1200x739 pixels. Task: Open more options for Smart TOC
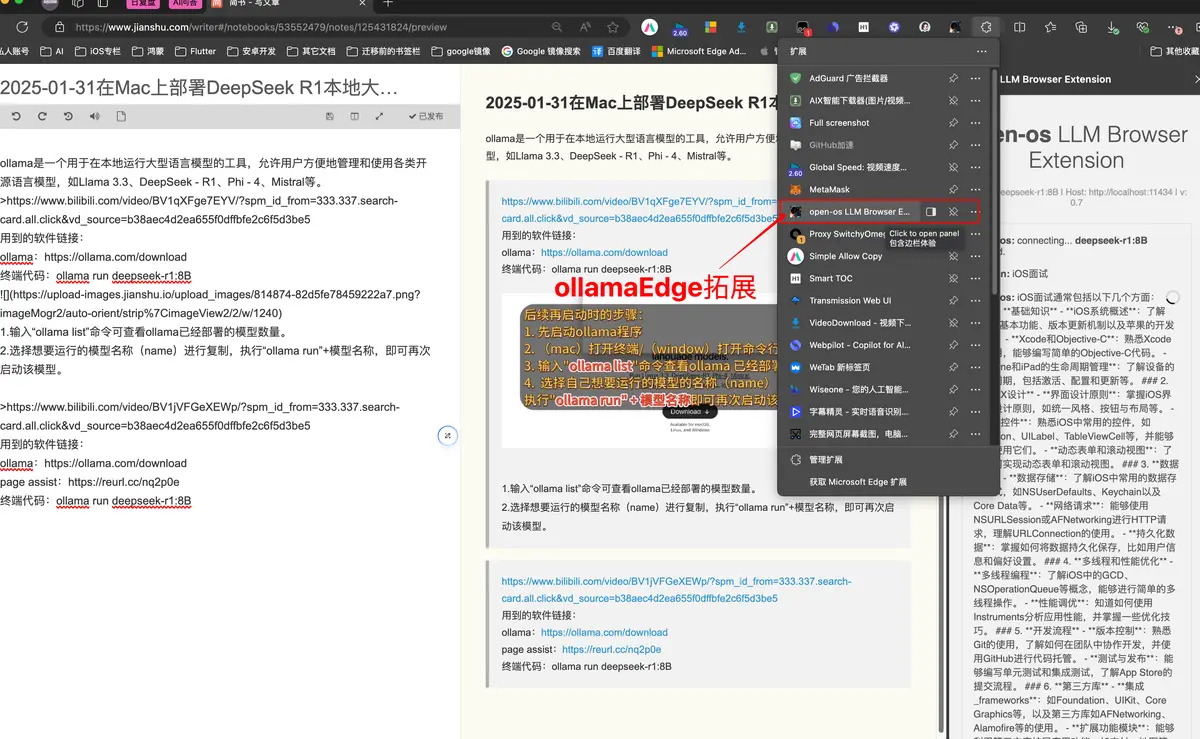click(x=975, y=278)
